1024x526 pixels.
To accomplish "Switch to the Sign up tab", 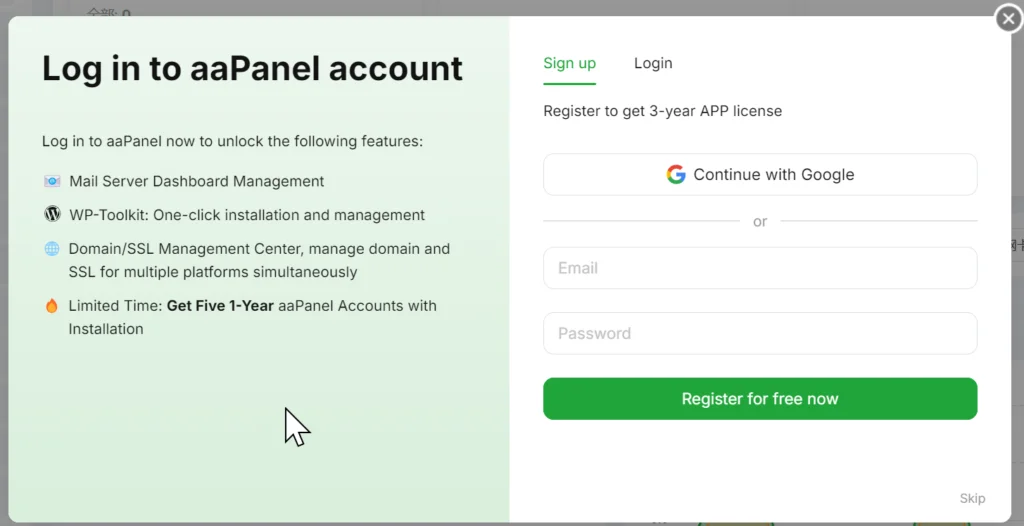I will [569, 63].
